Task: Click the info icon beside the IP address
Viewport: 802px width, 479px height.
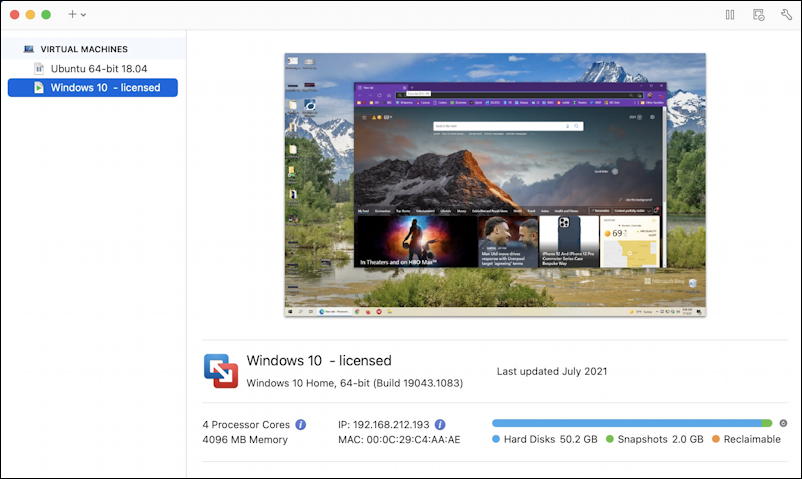Action: [440, 425]
